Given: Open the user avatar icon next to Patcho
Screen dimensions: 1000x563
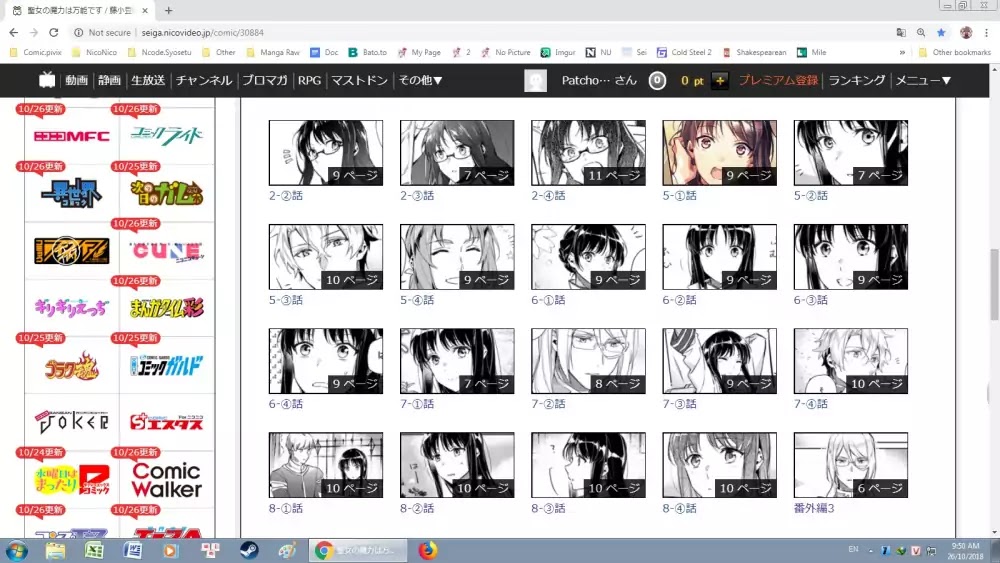Looking at the screenshot, I should [x=536, y=81].
